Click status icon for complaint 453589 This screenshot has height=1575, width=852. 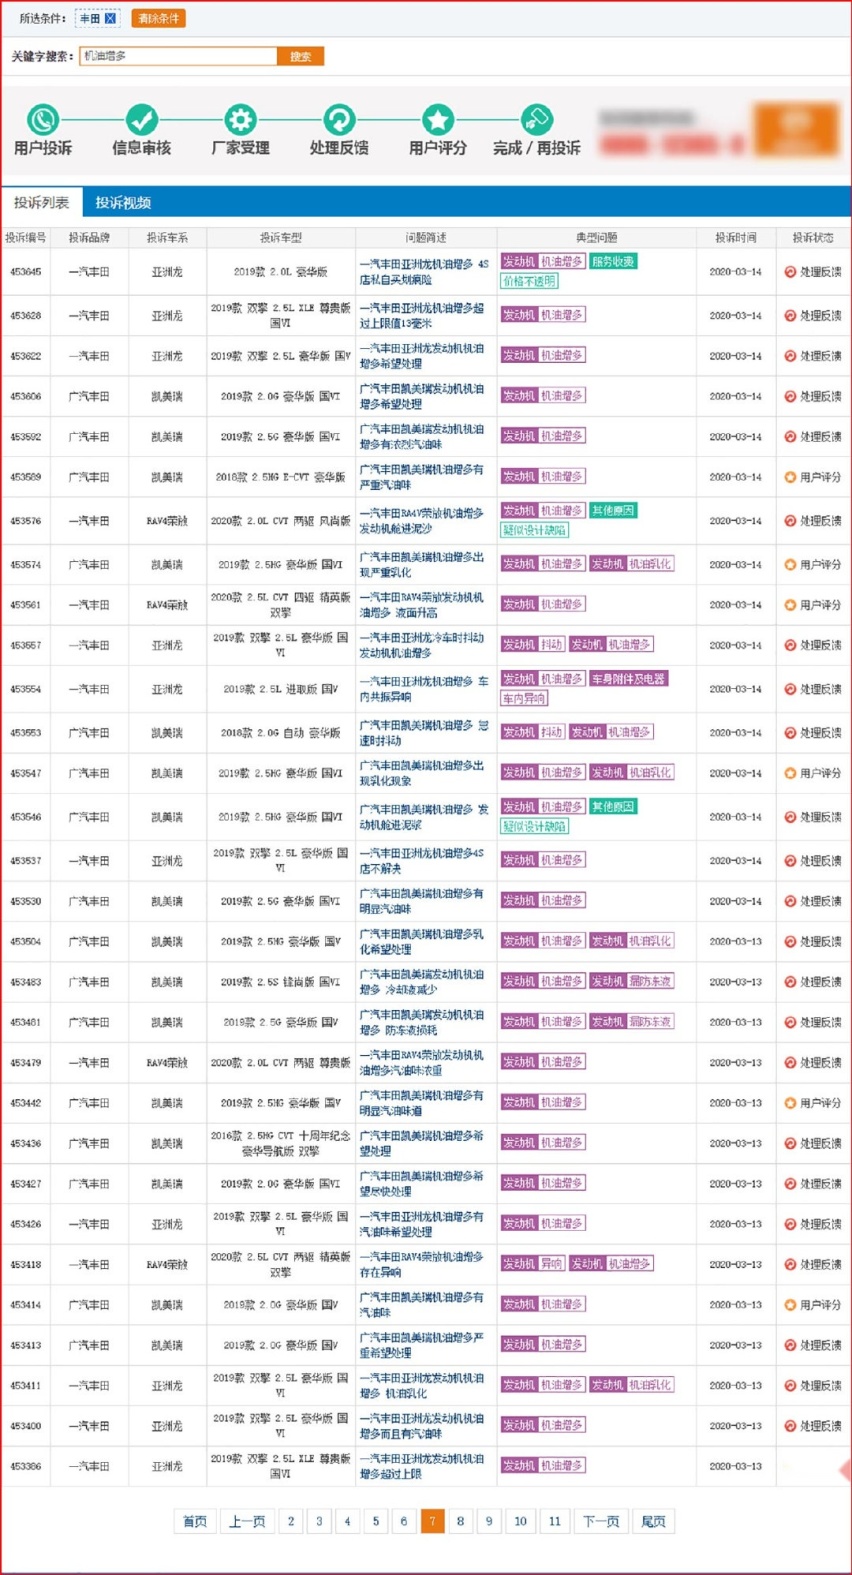point(790,477)
